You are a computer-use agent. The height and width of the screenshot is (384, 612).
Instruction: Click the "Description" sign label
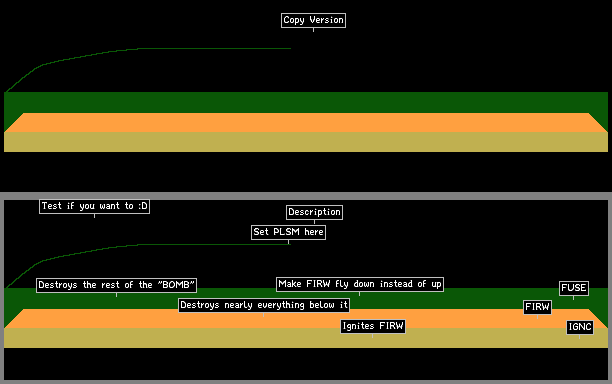coord(315,212)
